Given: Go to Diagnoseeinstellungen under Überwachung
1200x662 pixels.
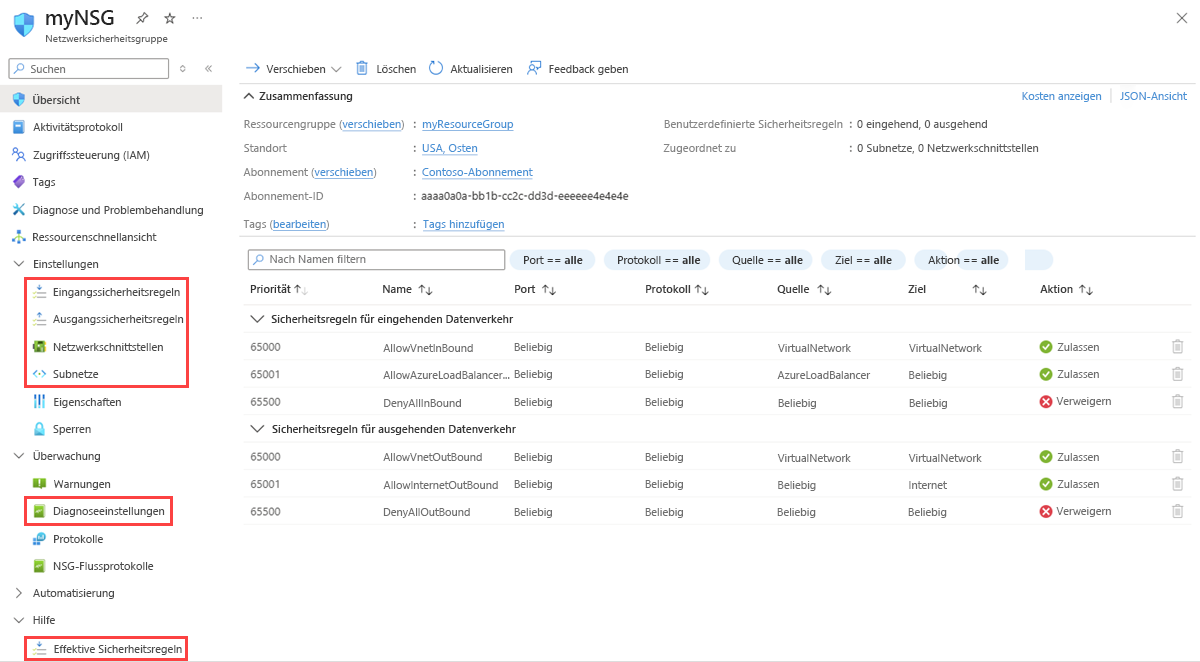Looking at the screenshot, I should coord(108,511).
